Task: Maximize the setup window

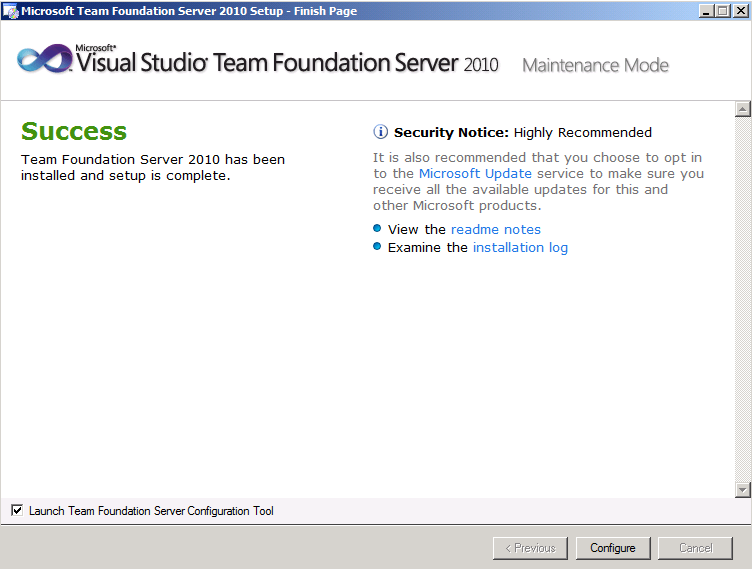Action: tap(723, 11)
